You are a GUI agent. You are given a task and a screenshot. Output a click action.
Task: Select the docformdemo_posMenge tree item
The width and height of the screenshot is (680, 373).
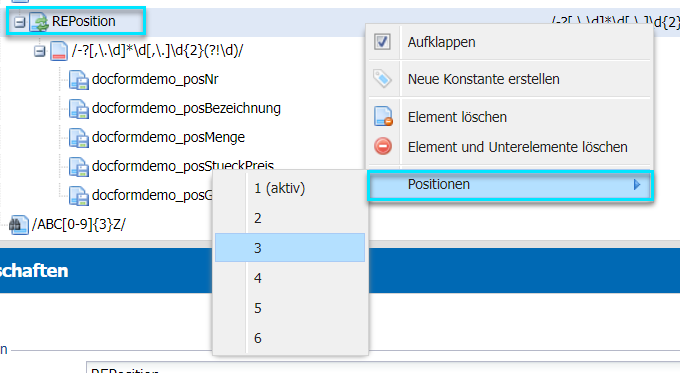pos(168,137)
